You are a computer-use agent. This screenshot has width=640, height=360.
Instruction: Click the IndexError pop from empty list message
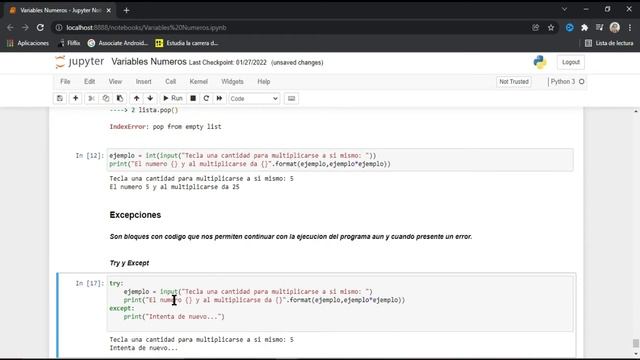pos(165,127)
